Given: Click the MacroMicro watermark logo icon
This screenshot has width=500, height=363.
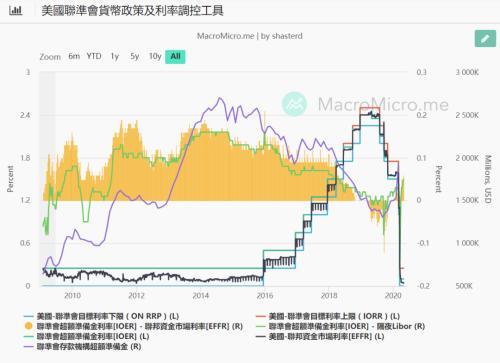Looking at the screenshot, I should (294, 104).
